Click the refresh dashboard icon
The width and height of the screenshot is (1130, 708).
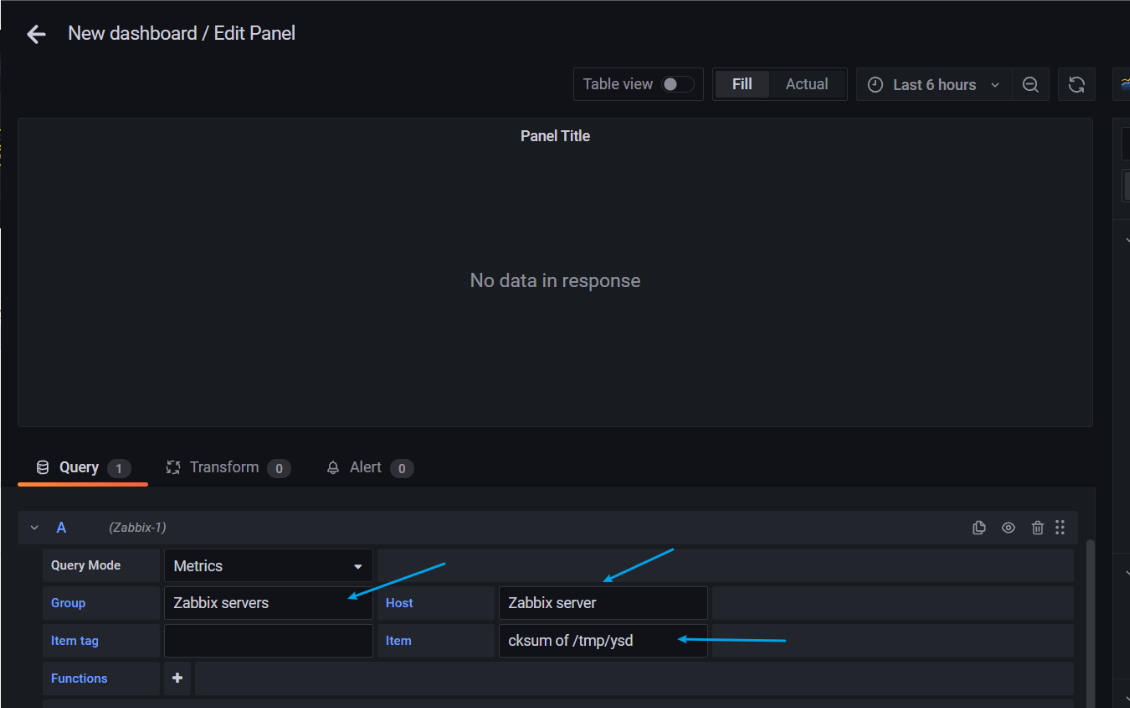click(1076, 85)
